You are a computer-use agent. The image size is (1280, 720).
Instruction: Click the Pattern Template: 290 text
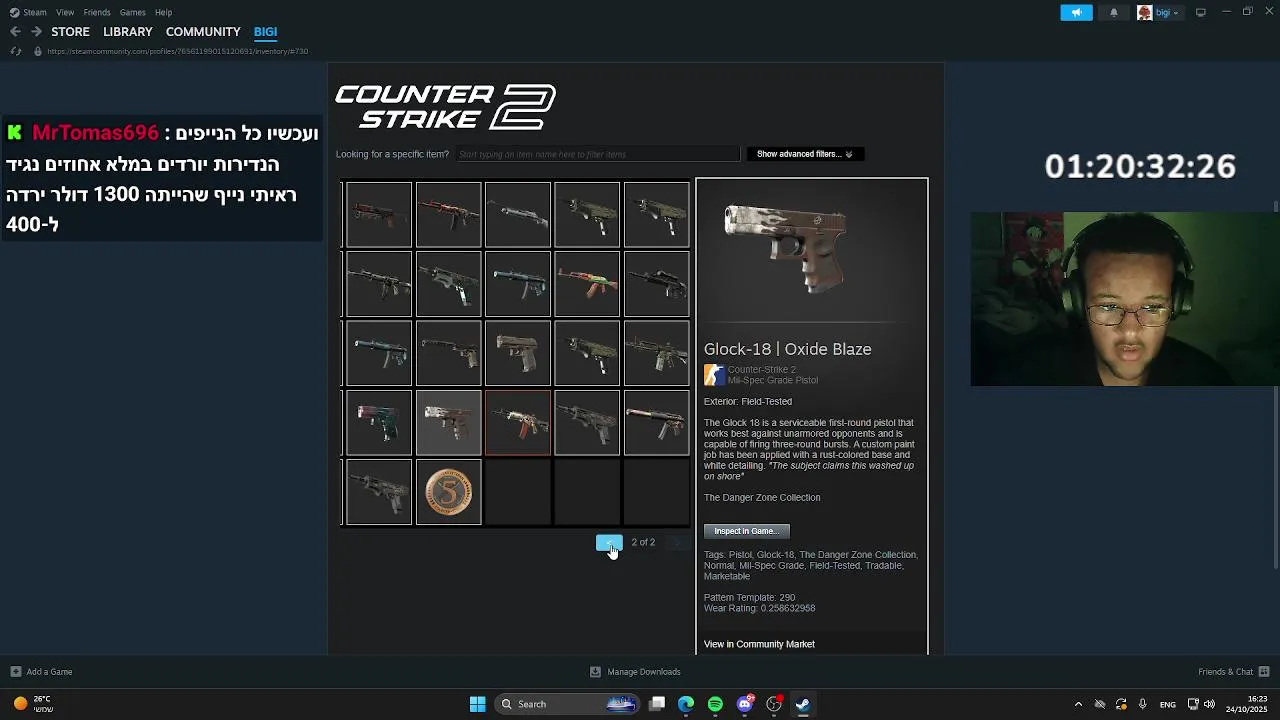[x=749, y=598]
